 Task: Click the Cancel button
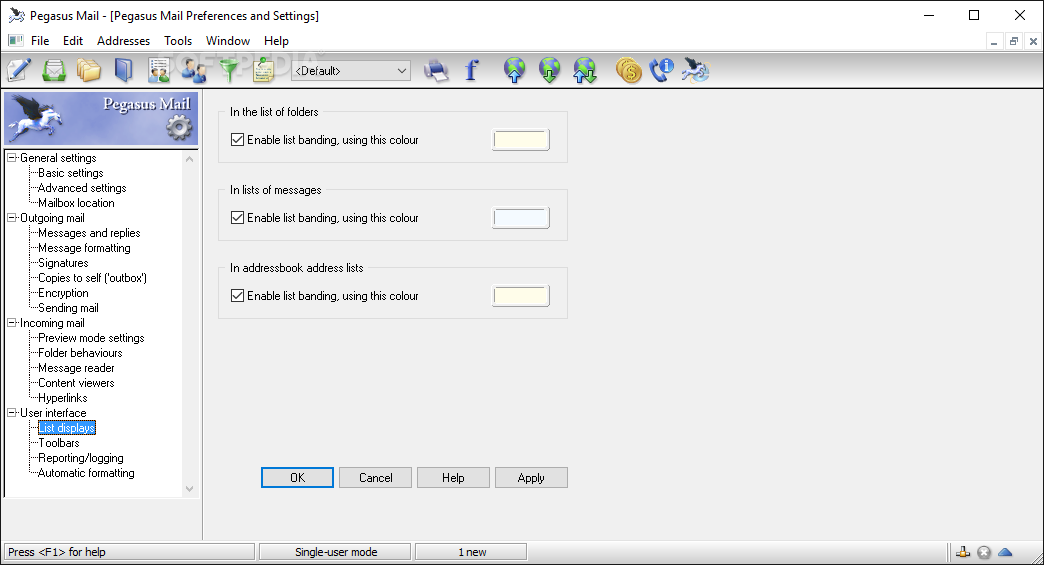tap(376, 478)
